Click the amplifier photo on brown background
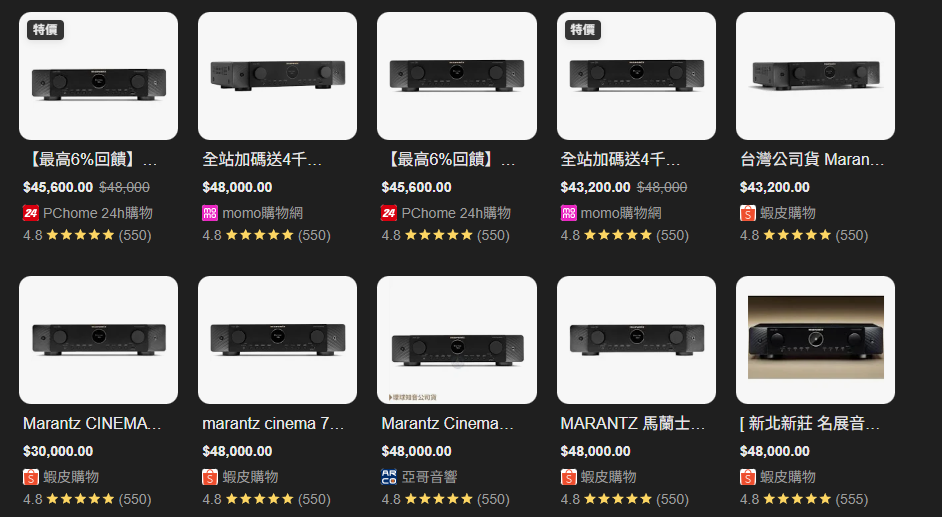Viewport: 942px width, 517px height. click(x=815, y=337)
